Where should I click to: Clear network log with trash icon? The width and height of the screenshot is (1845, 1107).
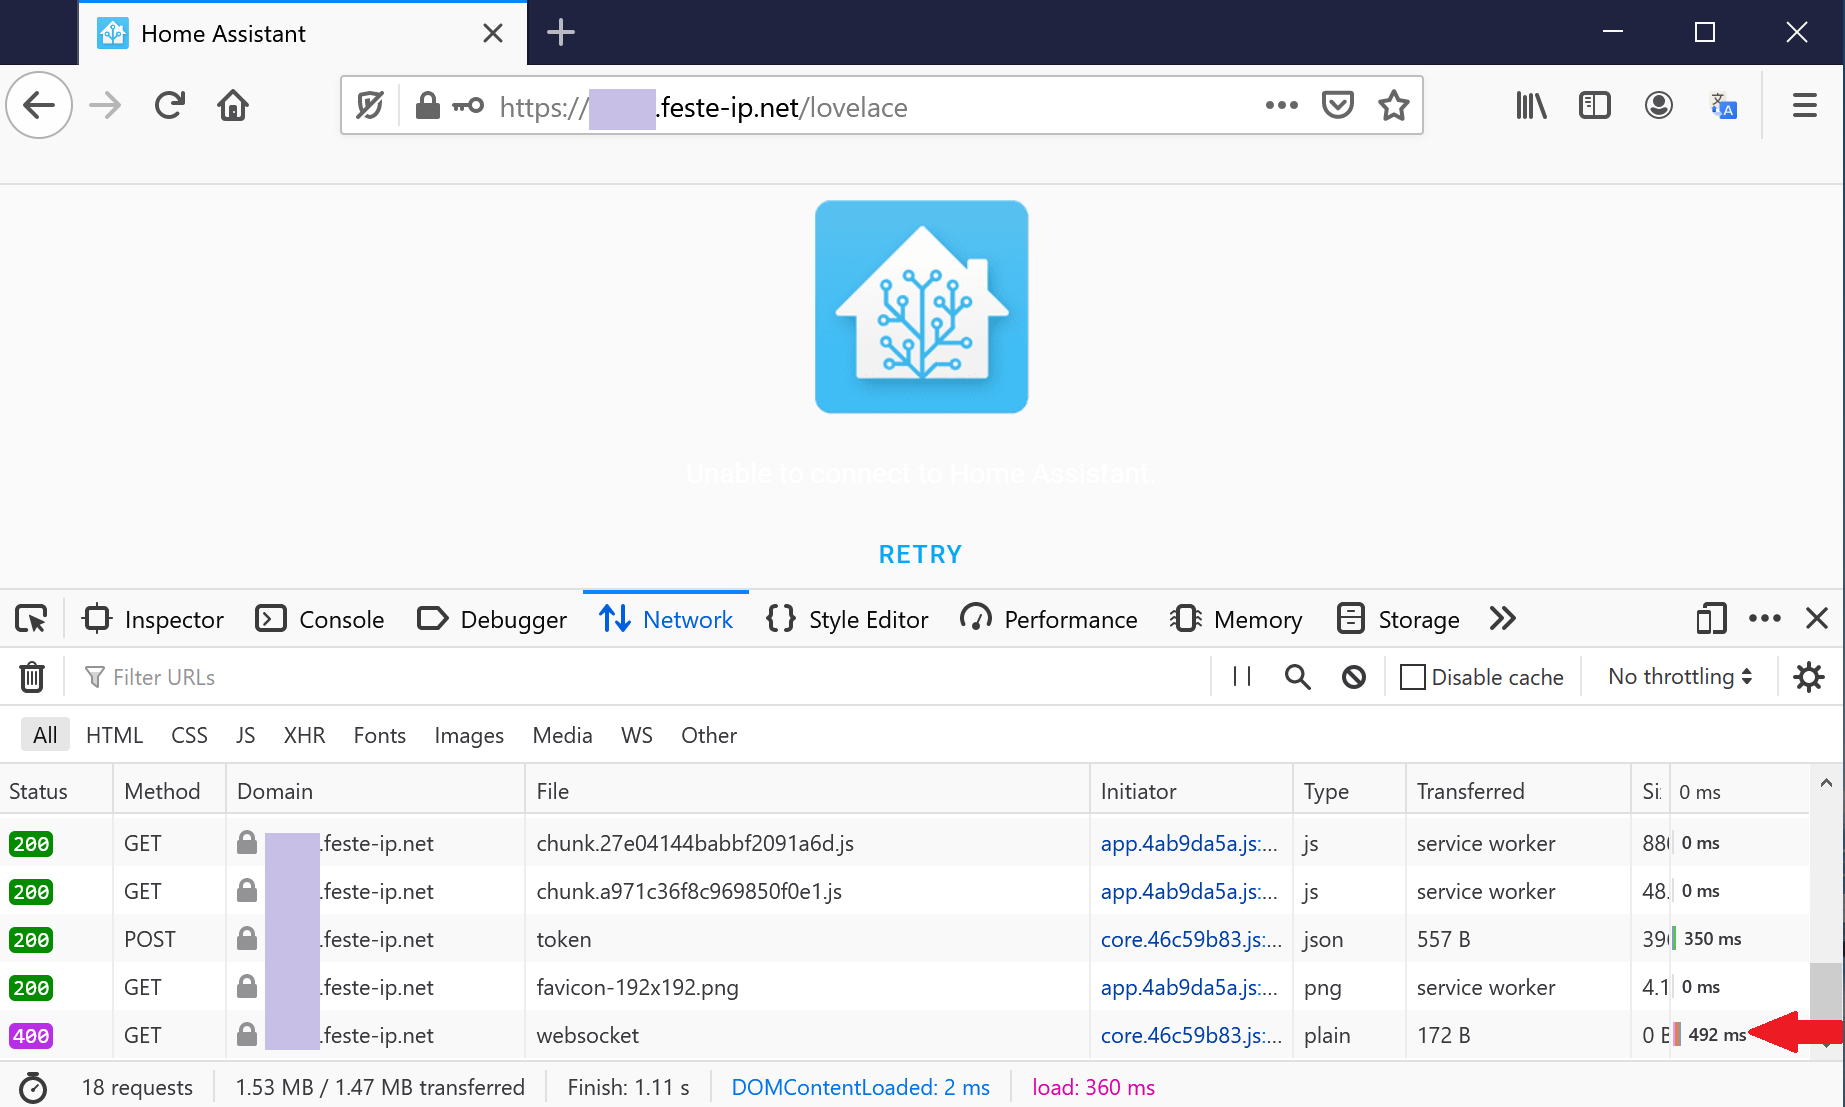[x=32, y=677]
